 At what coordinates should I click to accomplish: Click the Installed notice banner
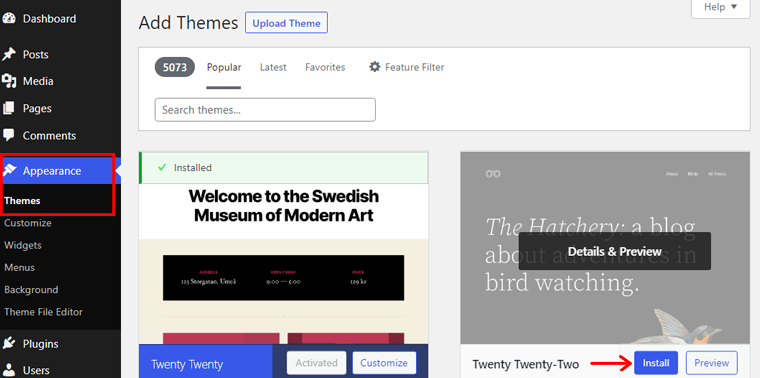284,168
